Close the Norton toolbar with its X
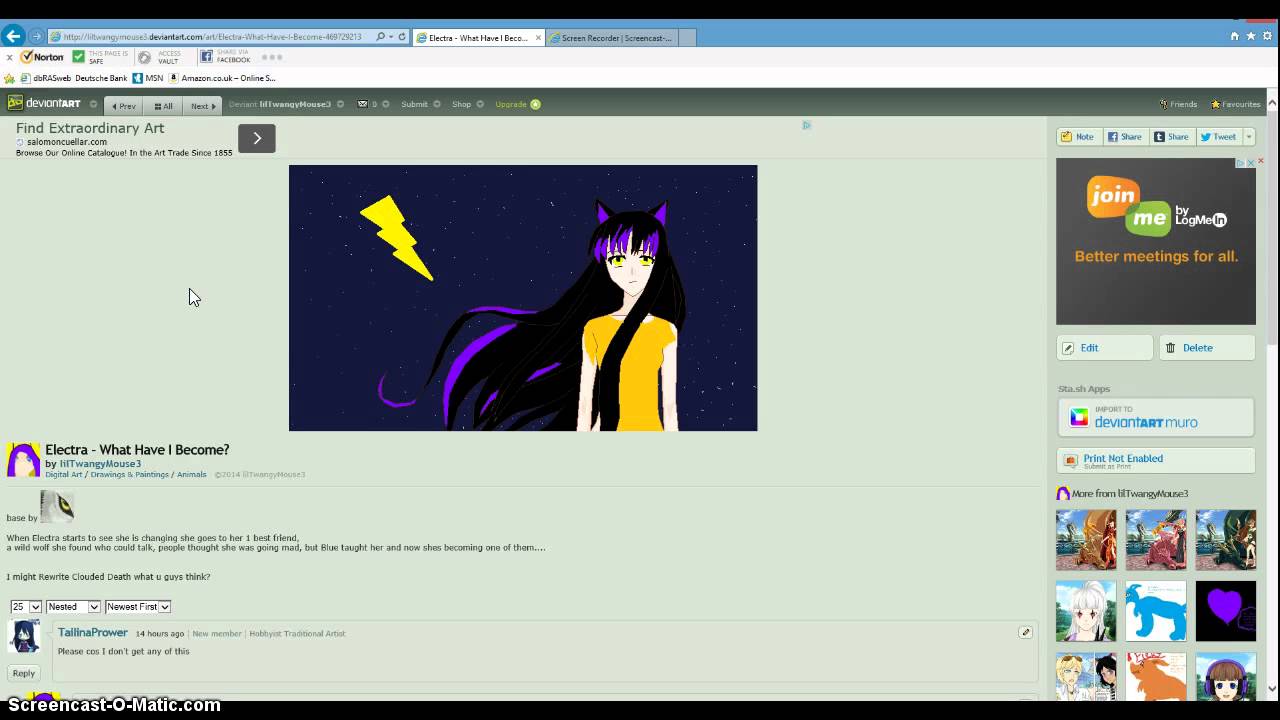The width and height of the screenshot is (1280, 720). (9, 57)
